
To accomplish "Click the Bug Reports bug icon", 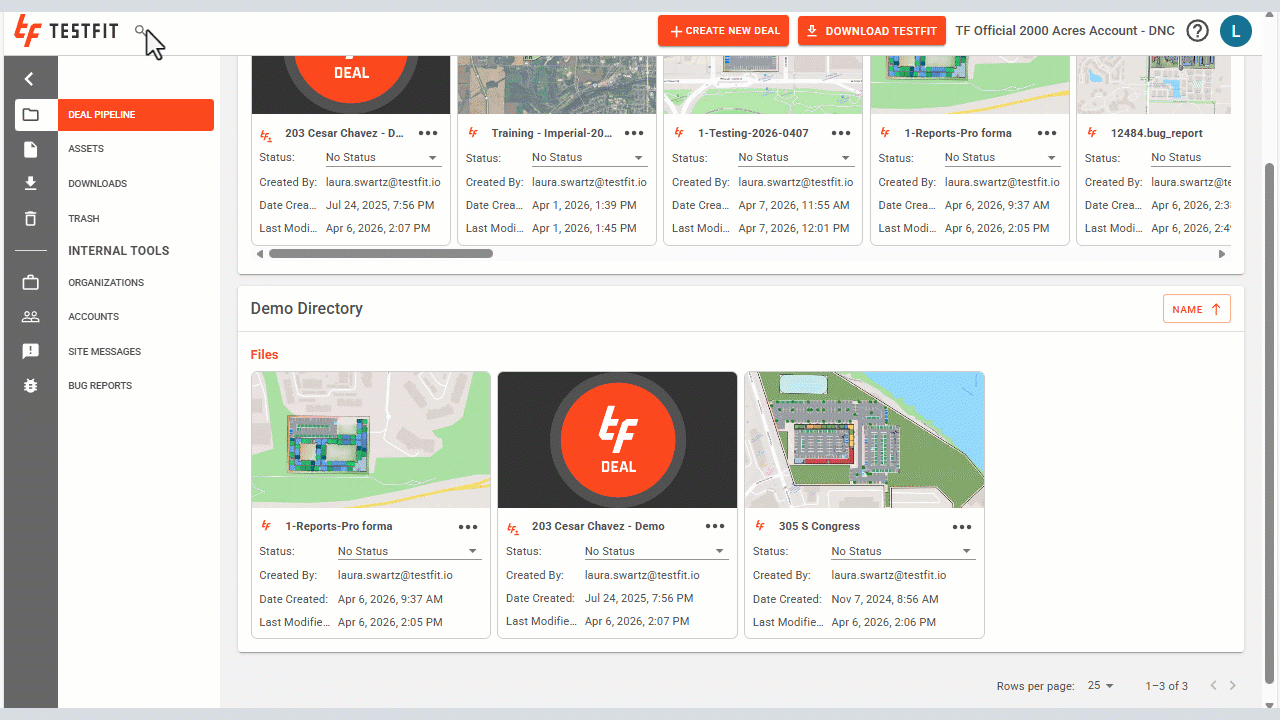I will (30, 386).
